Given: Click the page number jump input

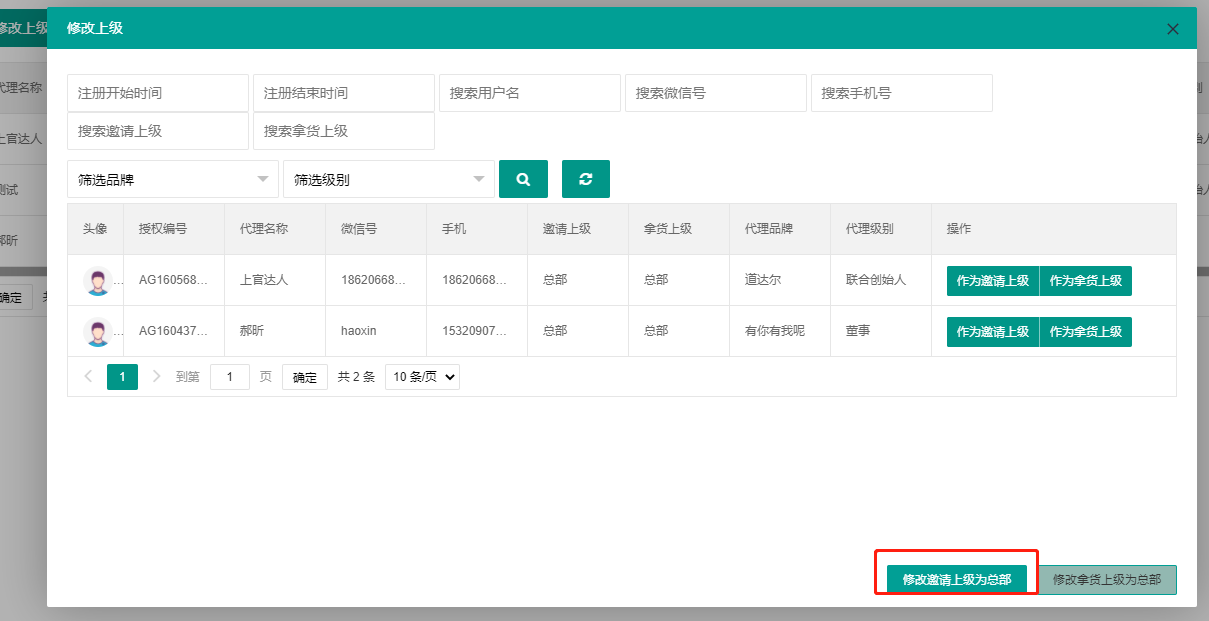Looking at the screenshot, I should [230, 377].
